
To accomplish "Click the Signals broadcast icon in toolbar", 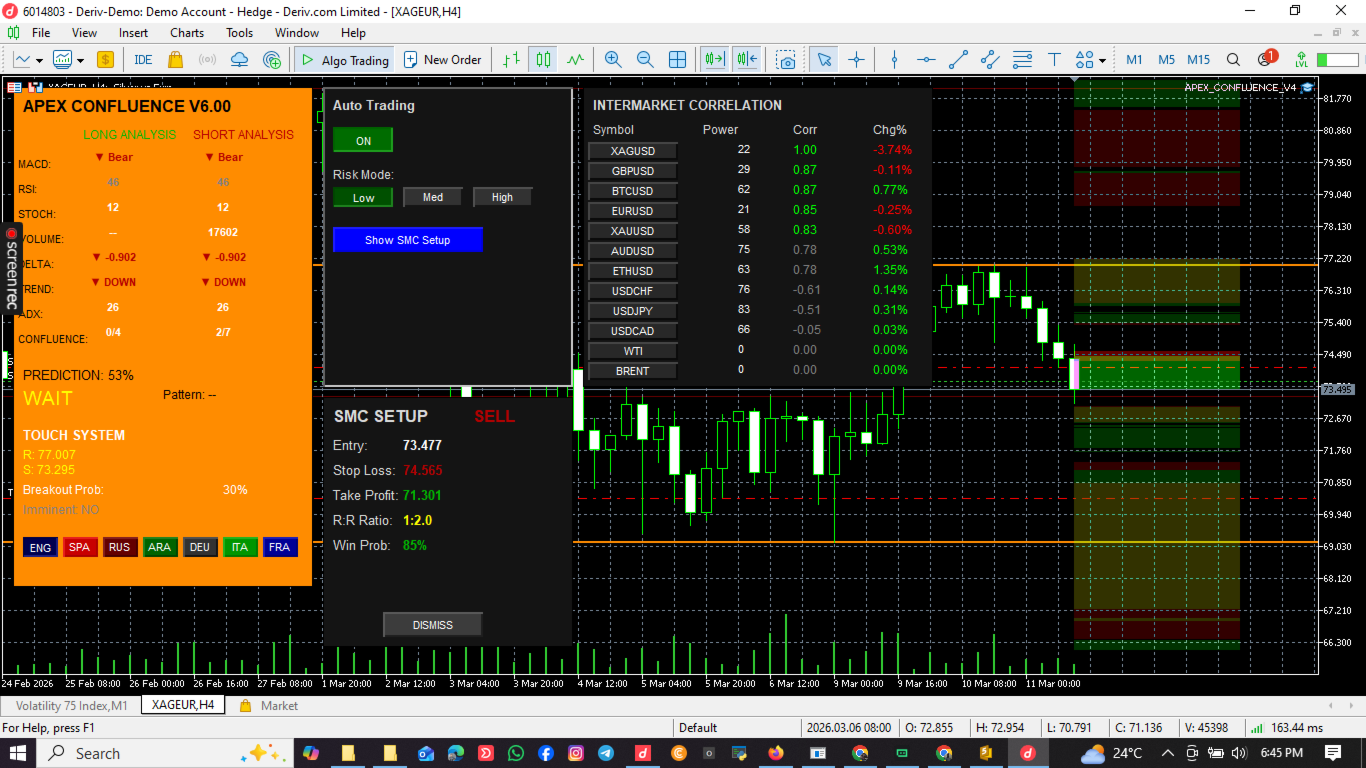I will click(207, 60).
